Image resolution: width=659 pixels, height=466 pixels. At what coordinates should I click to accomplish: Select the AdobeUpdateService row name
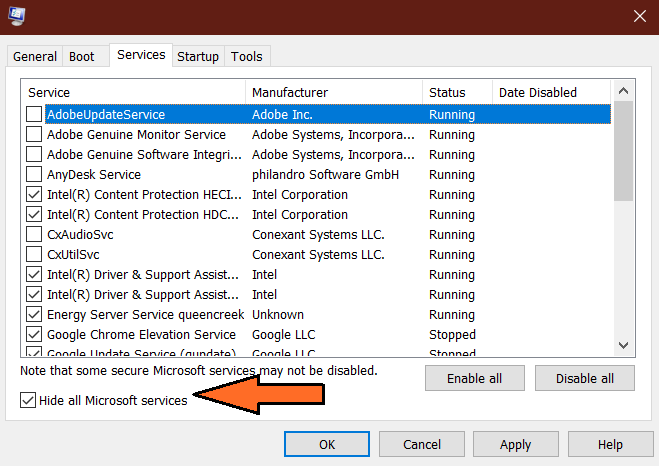pos(106,115)
